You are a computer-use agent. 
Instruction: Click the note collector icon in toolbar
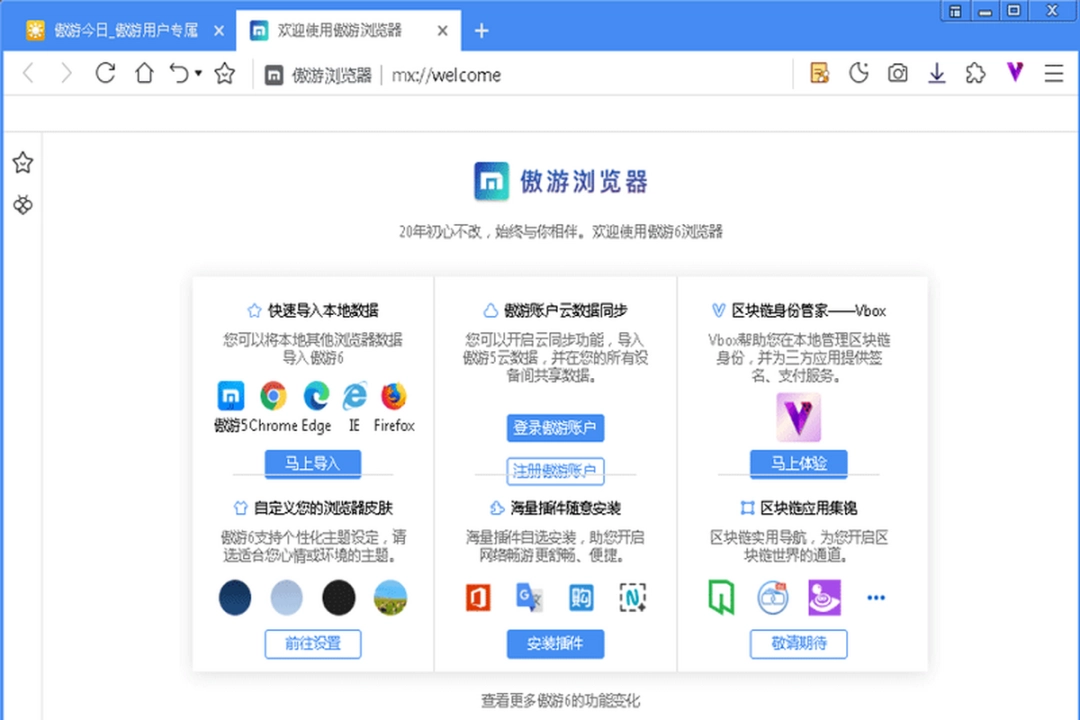click(820, 73)
